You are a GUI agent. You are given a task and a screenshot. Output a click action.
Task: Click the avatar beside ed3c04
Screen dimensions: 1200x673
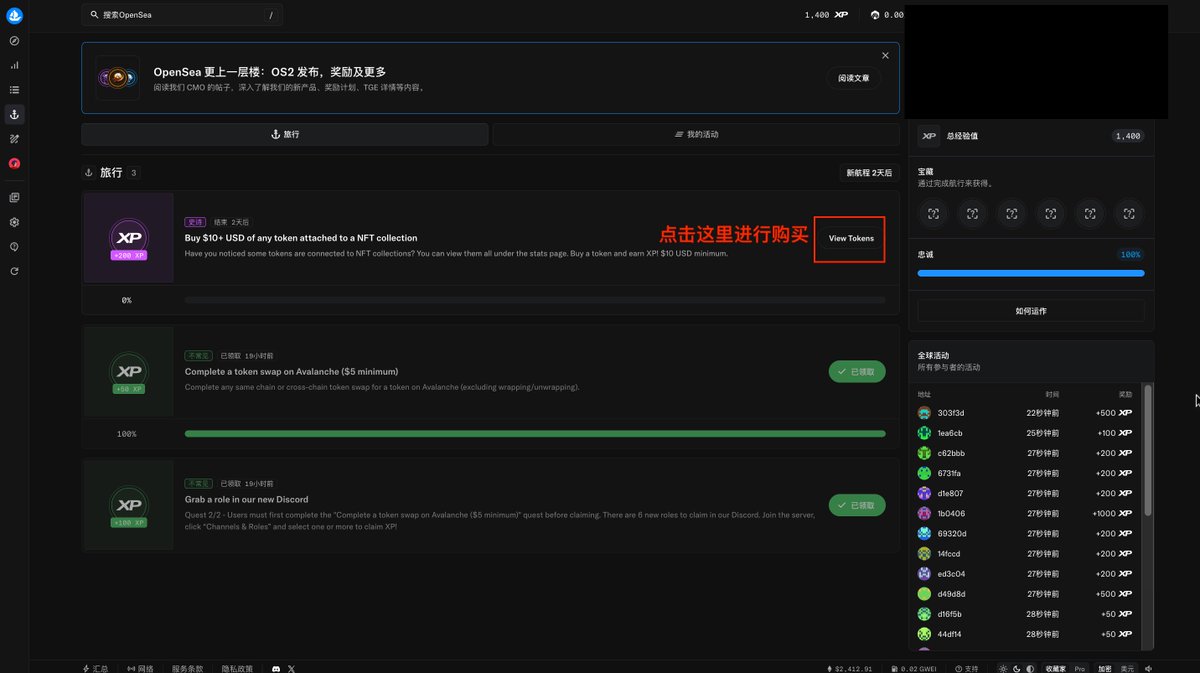point(924,574)
